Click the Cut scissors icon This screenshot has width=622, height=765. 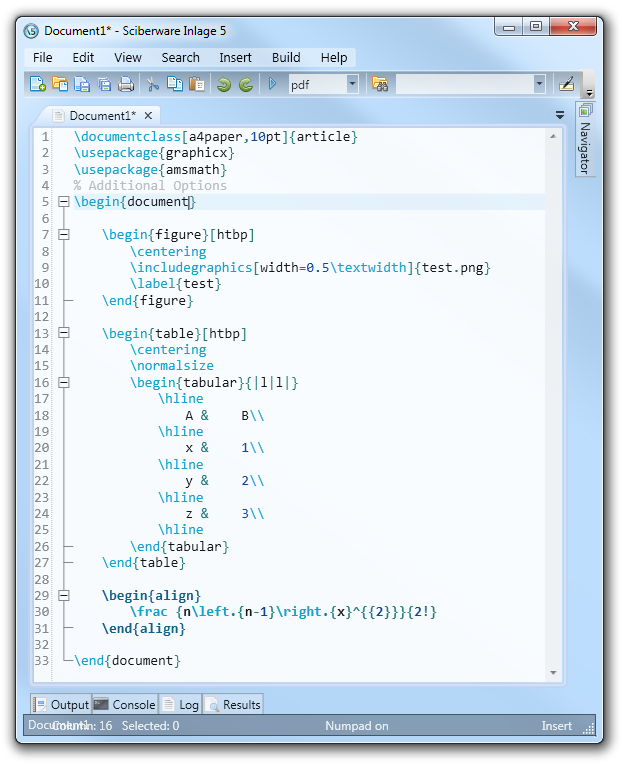coord(153,84)
